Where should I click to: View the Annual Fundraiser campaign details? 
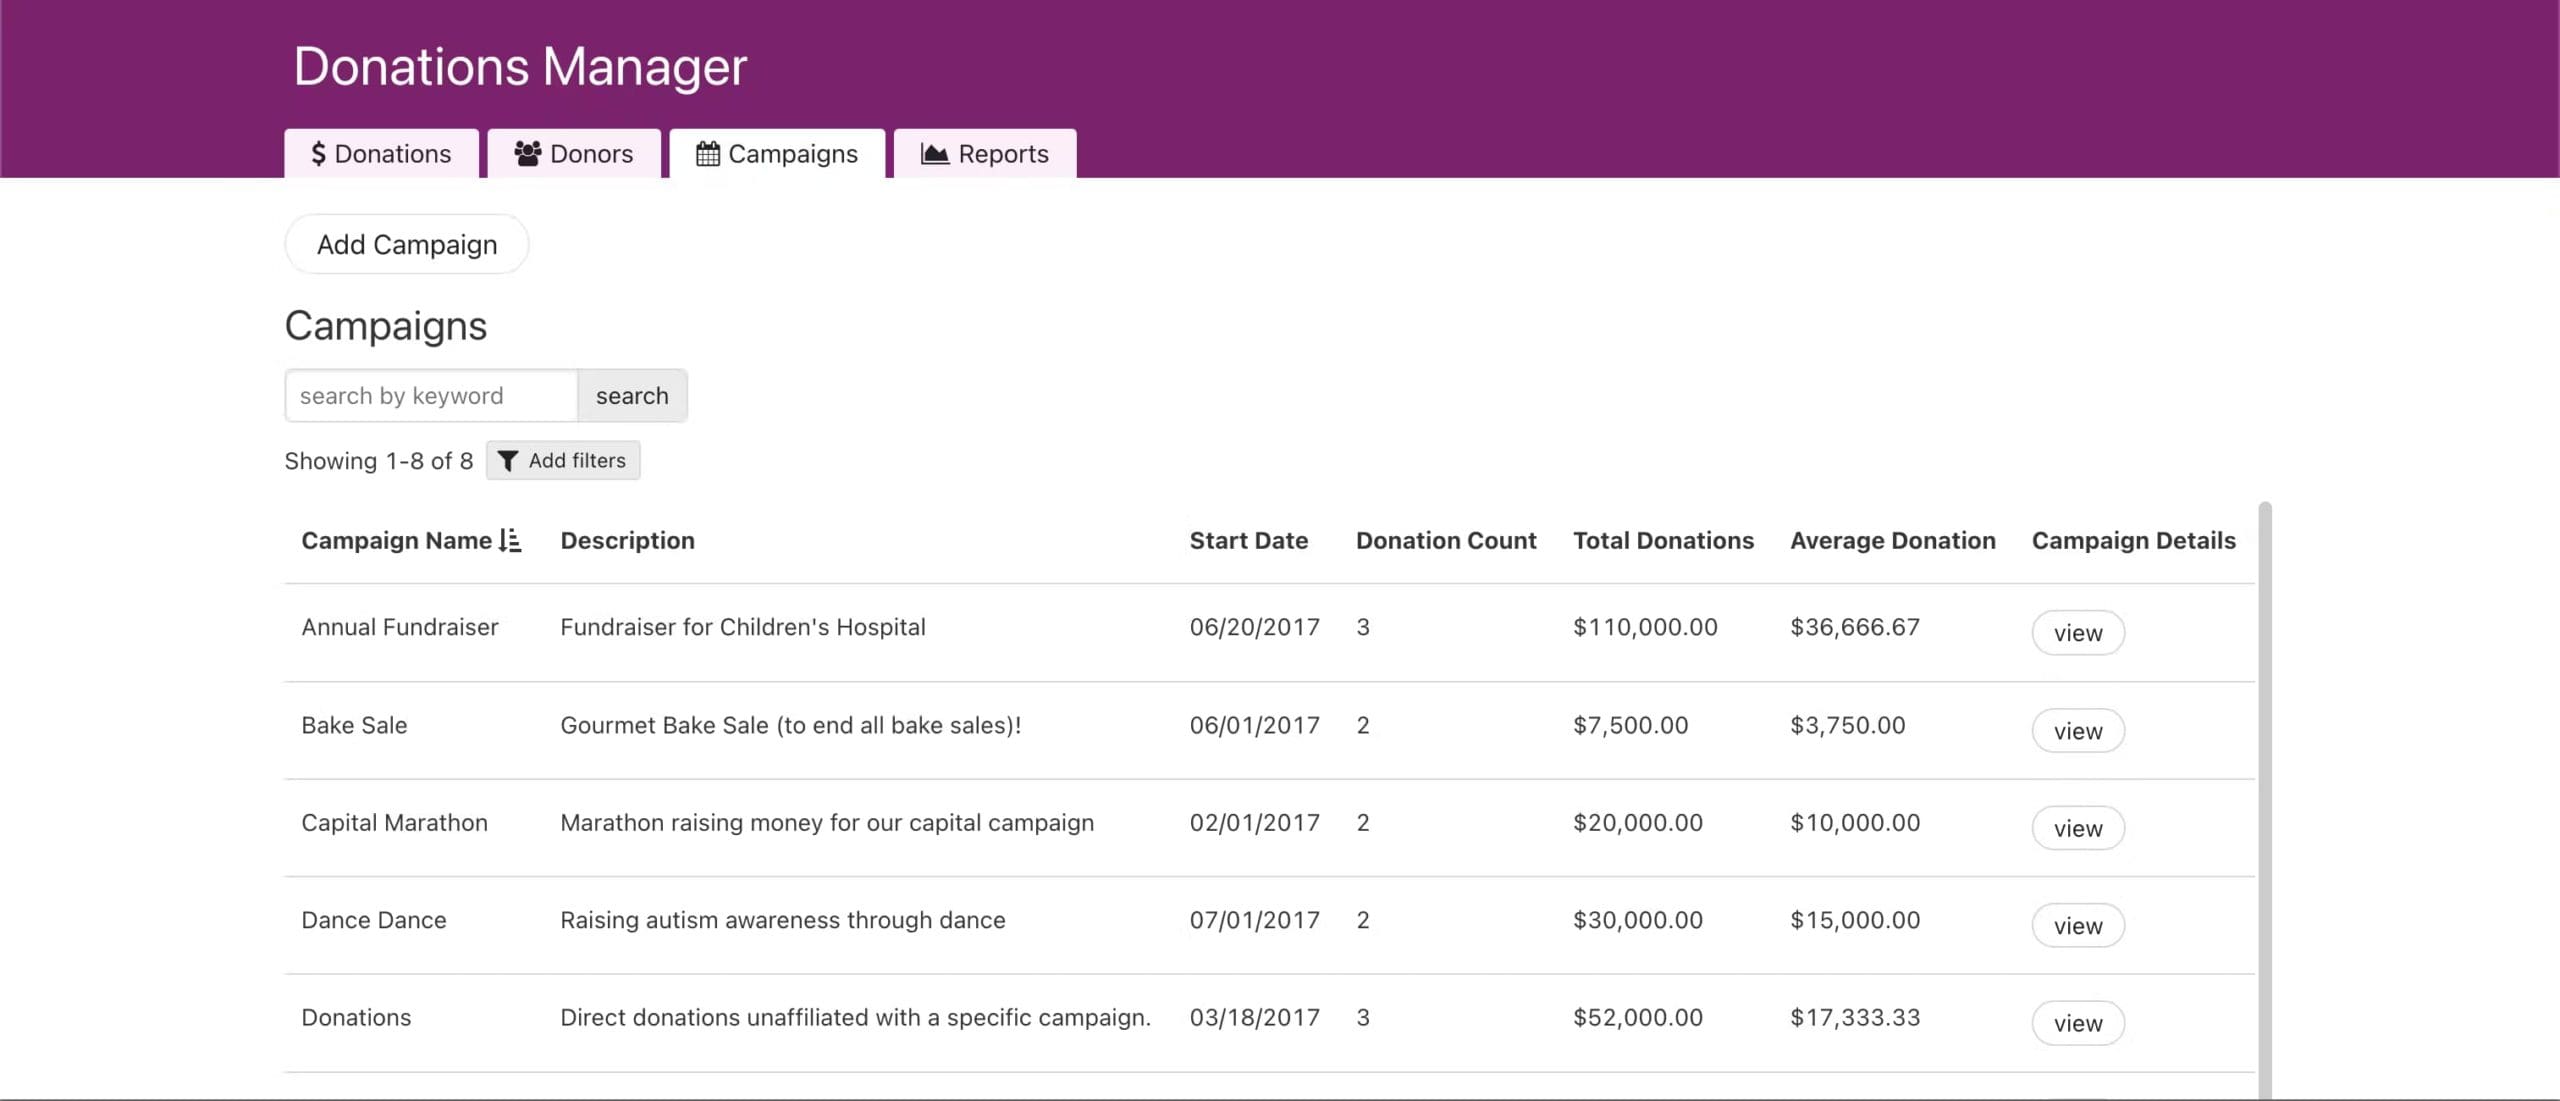2077,633
